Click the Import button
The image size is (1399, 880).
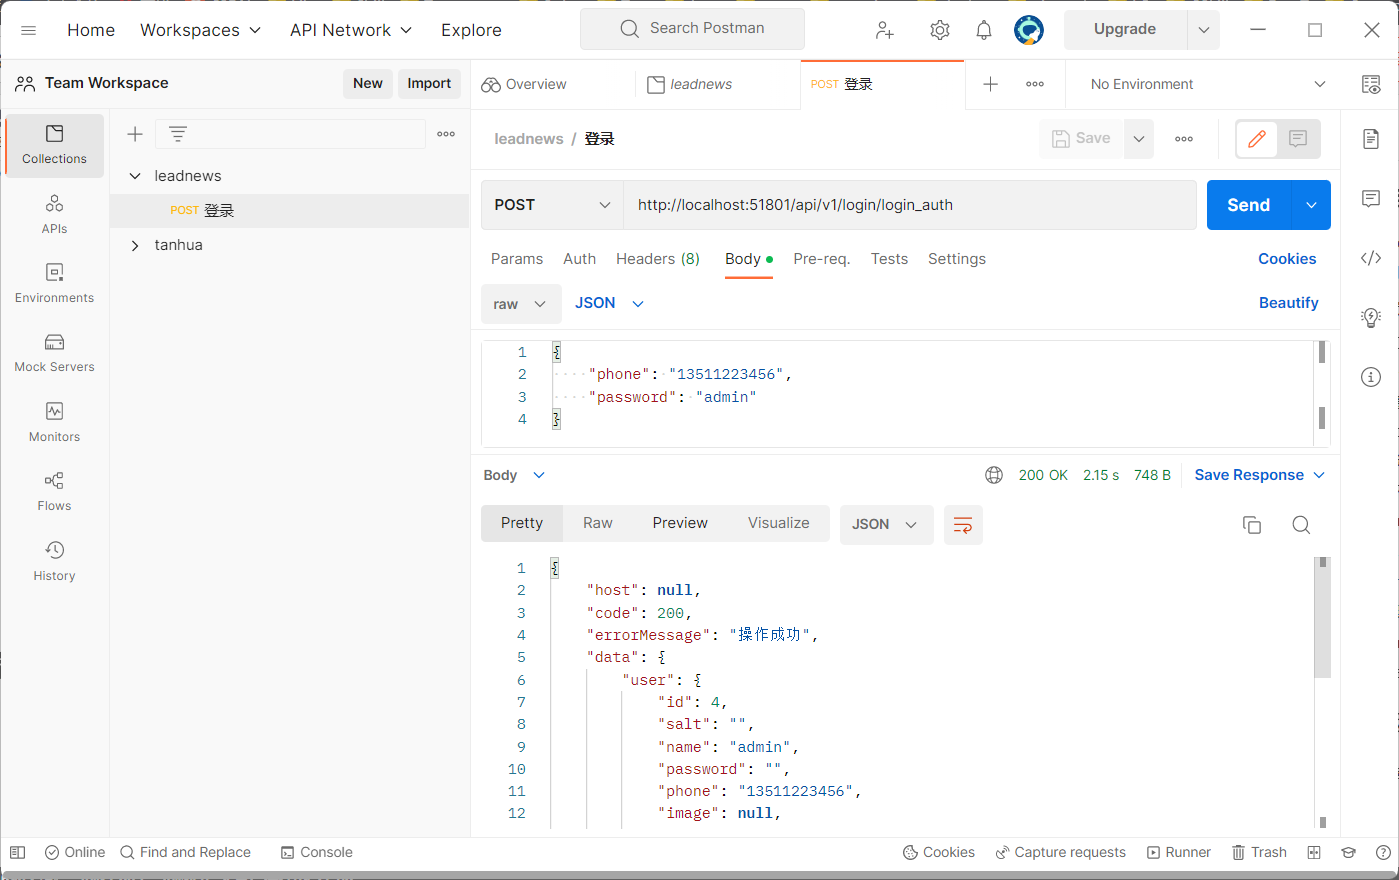(x=429, y=84)
